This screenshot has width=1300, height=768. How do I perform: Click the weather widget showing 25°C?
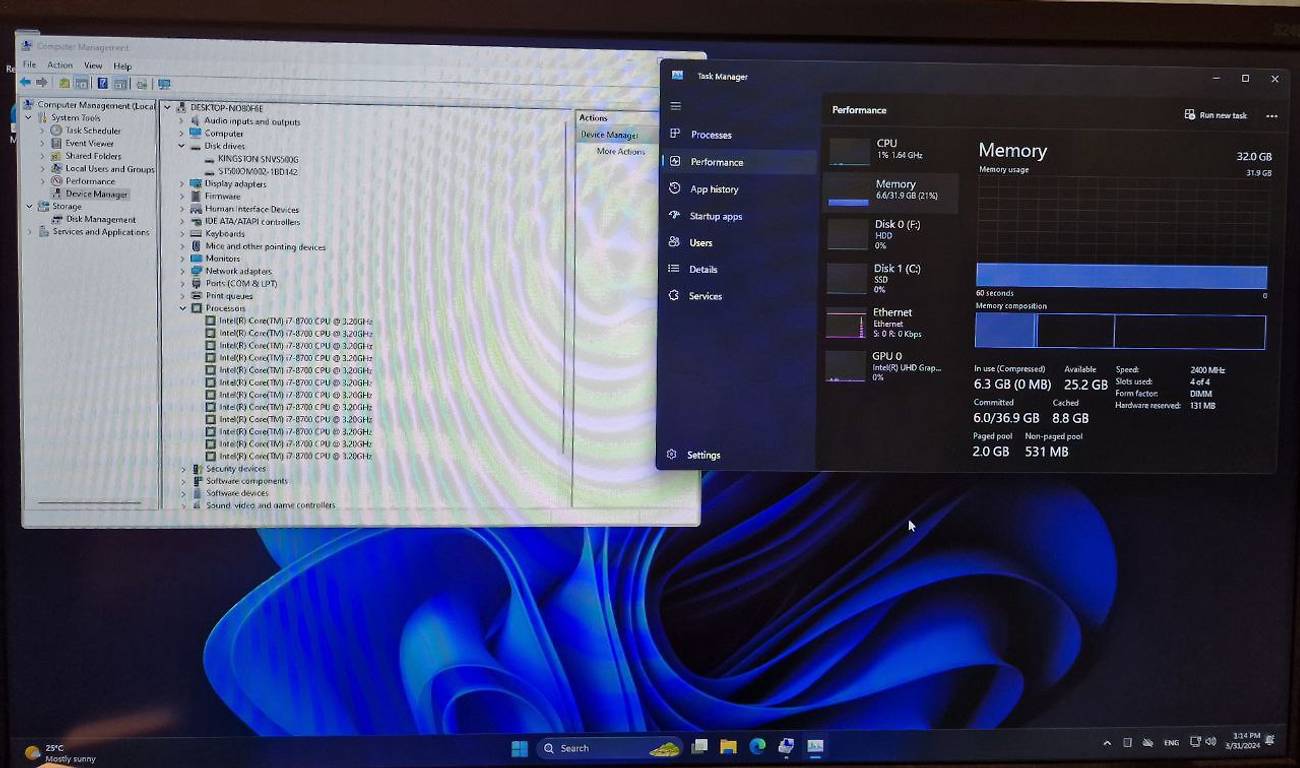tap(60, 753)
